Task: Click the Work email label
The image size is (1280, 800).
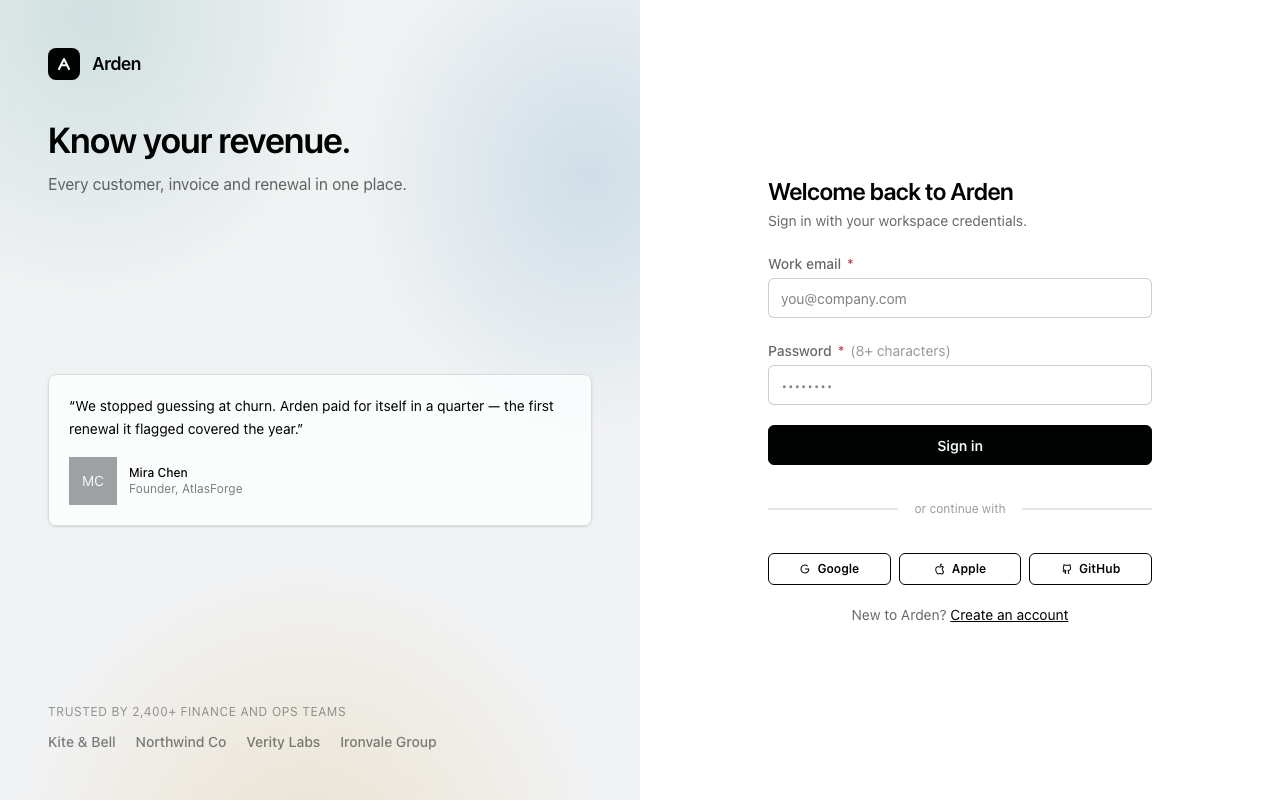Action: [804, 264]
